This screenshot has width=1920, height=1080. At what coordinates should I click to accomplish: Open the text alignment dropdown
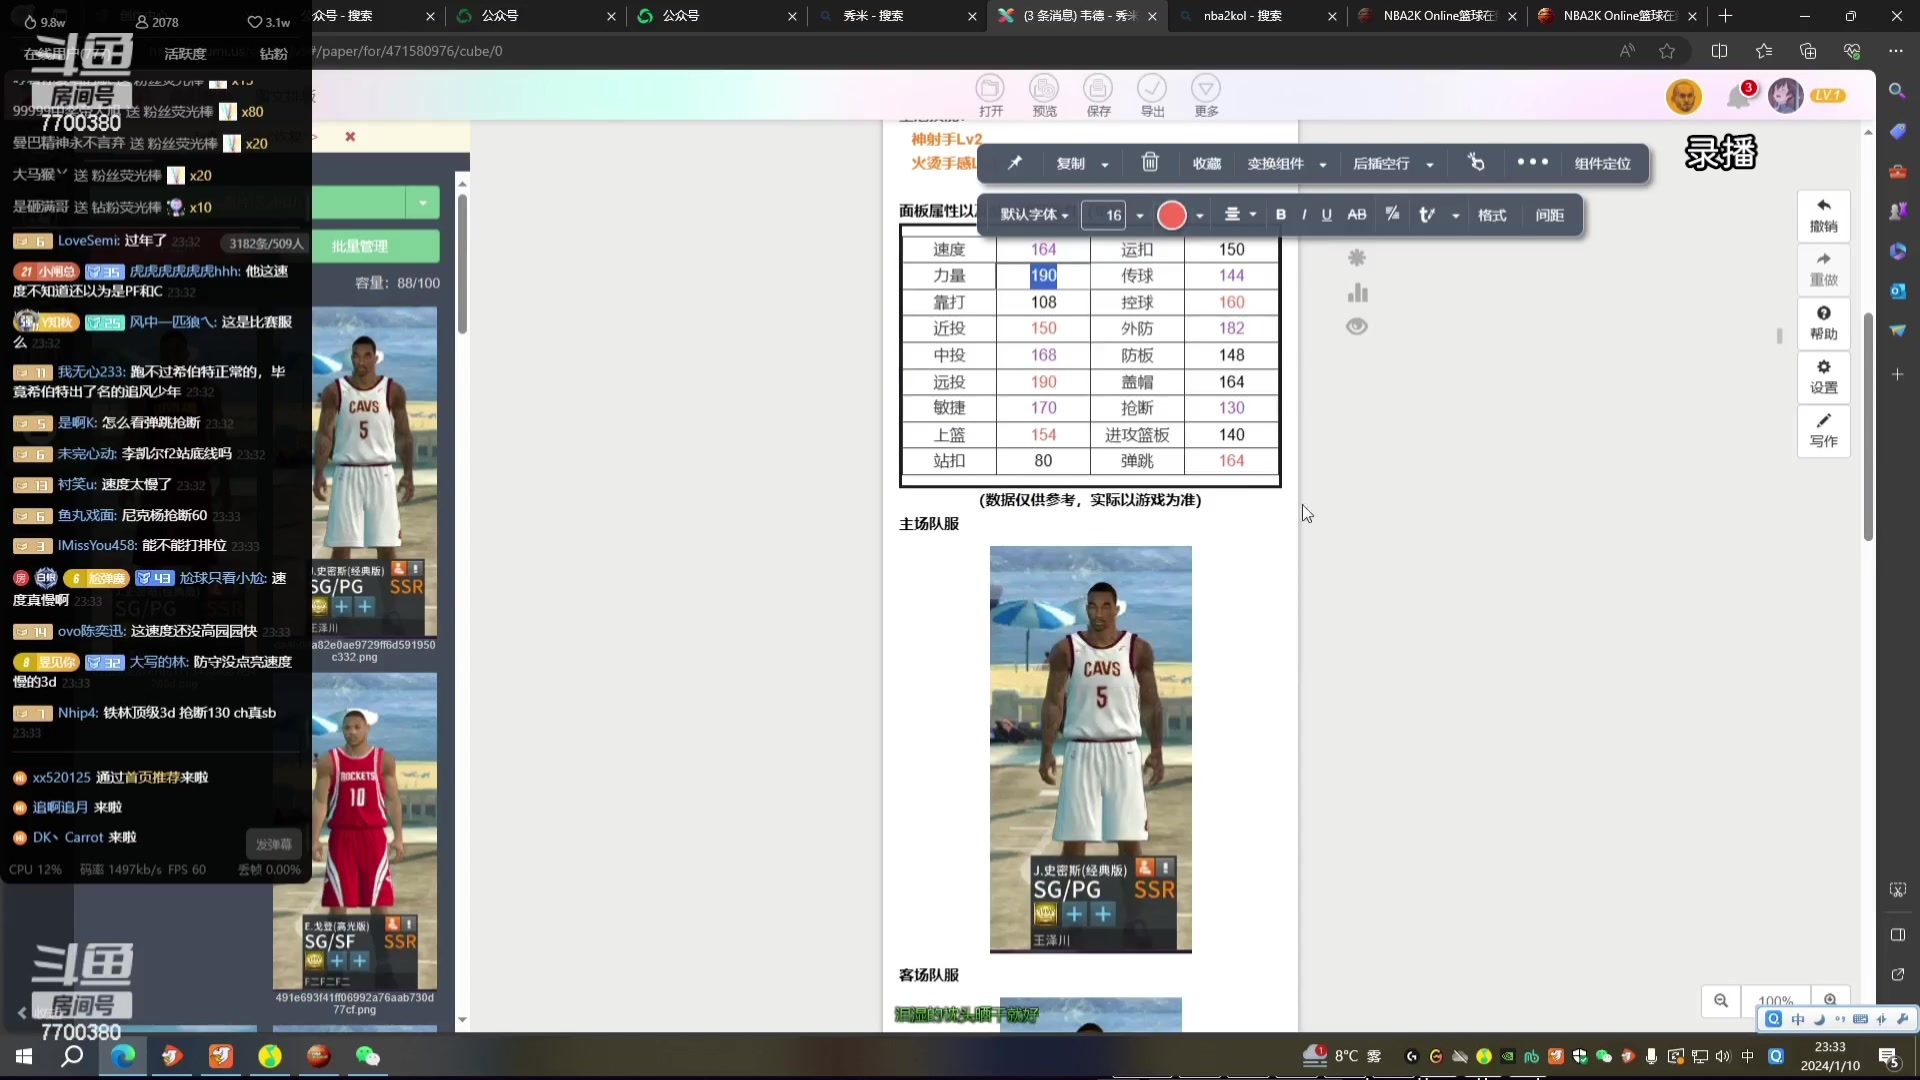click(1241, 214)
